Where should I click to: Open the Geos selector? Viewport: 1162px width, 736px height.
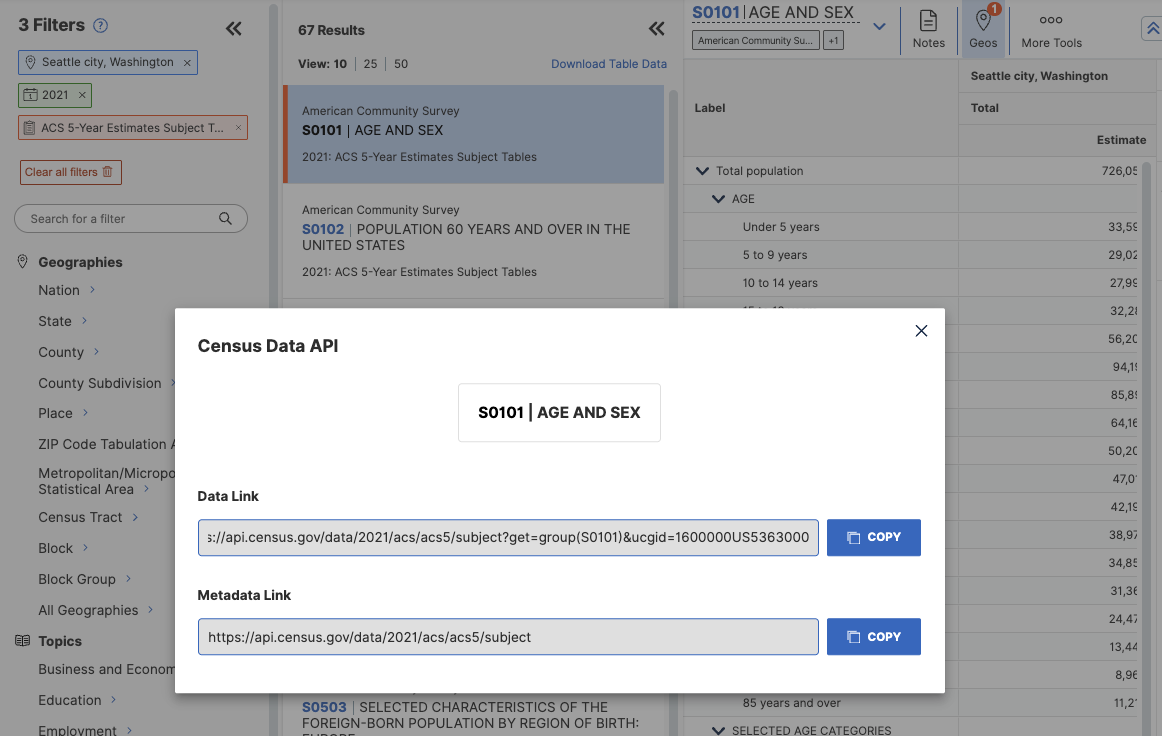(x=983, y=29)
